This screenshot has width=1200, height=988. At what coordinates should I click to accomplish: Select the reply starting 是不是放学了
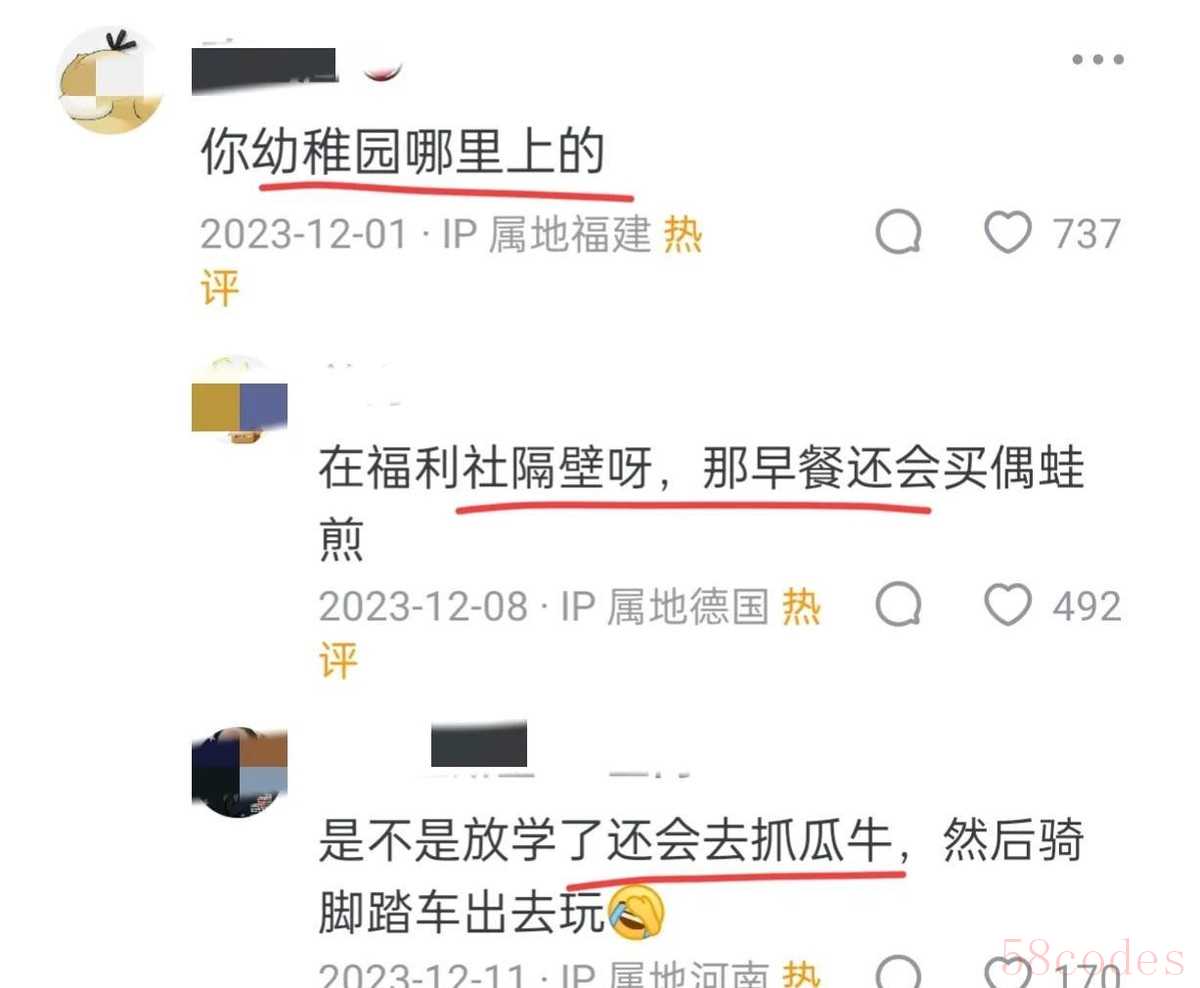click(x=702, y=876)
